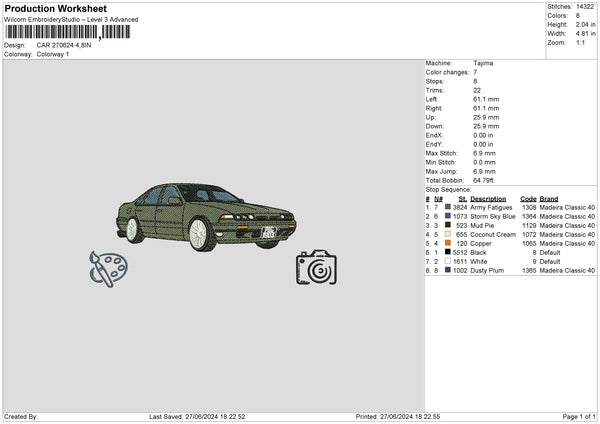This screenshot has height=424, width=600.
Task: Click the 'Army Fatigues' description text
Action: click(491, 207)
